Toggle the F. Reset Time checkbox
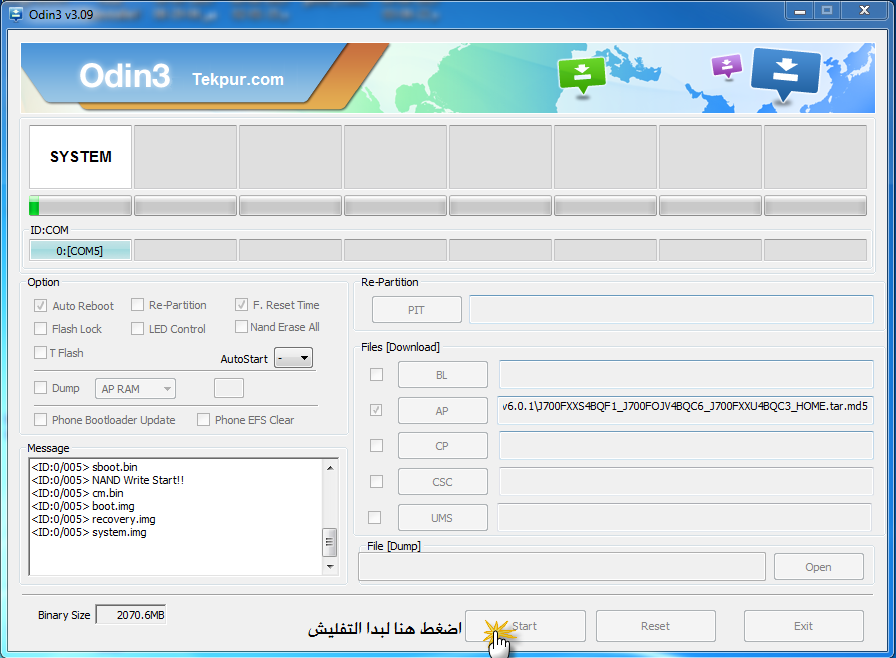 tap(241, 305)
